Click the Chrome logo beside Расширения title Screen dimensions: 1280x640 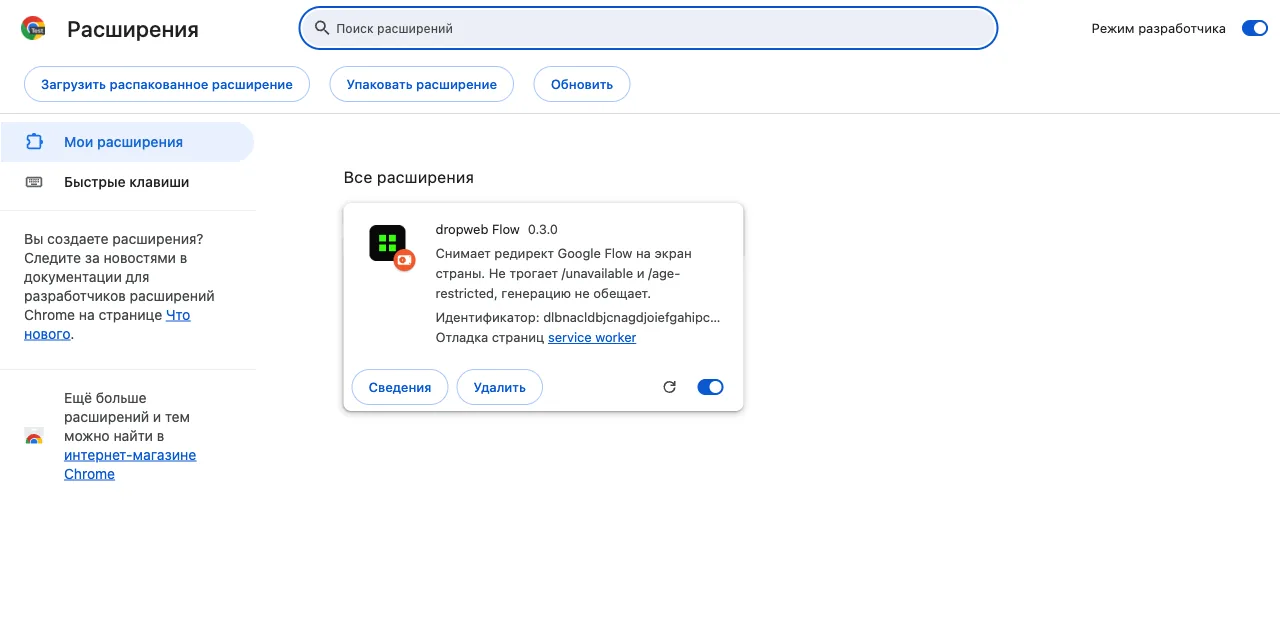click(x=34, y=29)
